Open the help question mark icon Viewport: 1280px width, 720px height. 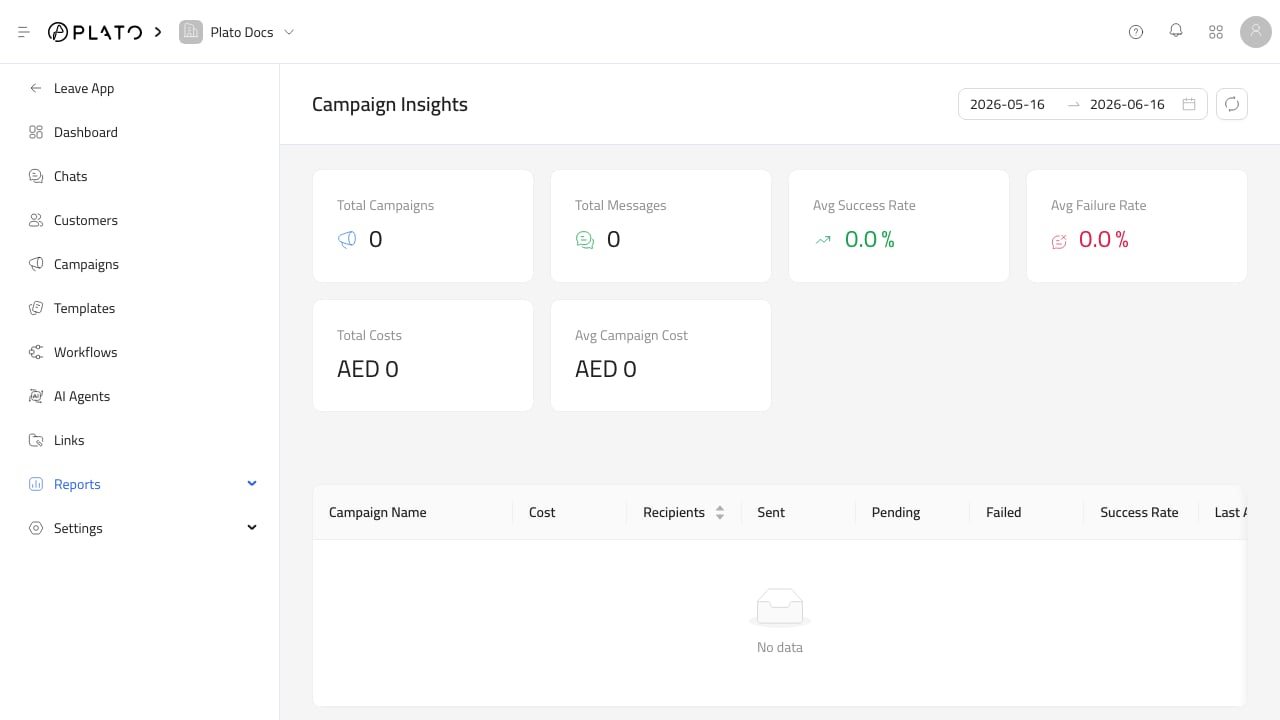point(1136,32)
